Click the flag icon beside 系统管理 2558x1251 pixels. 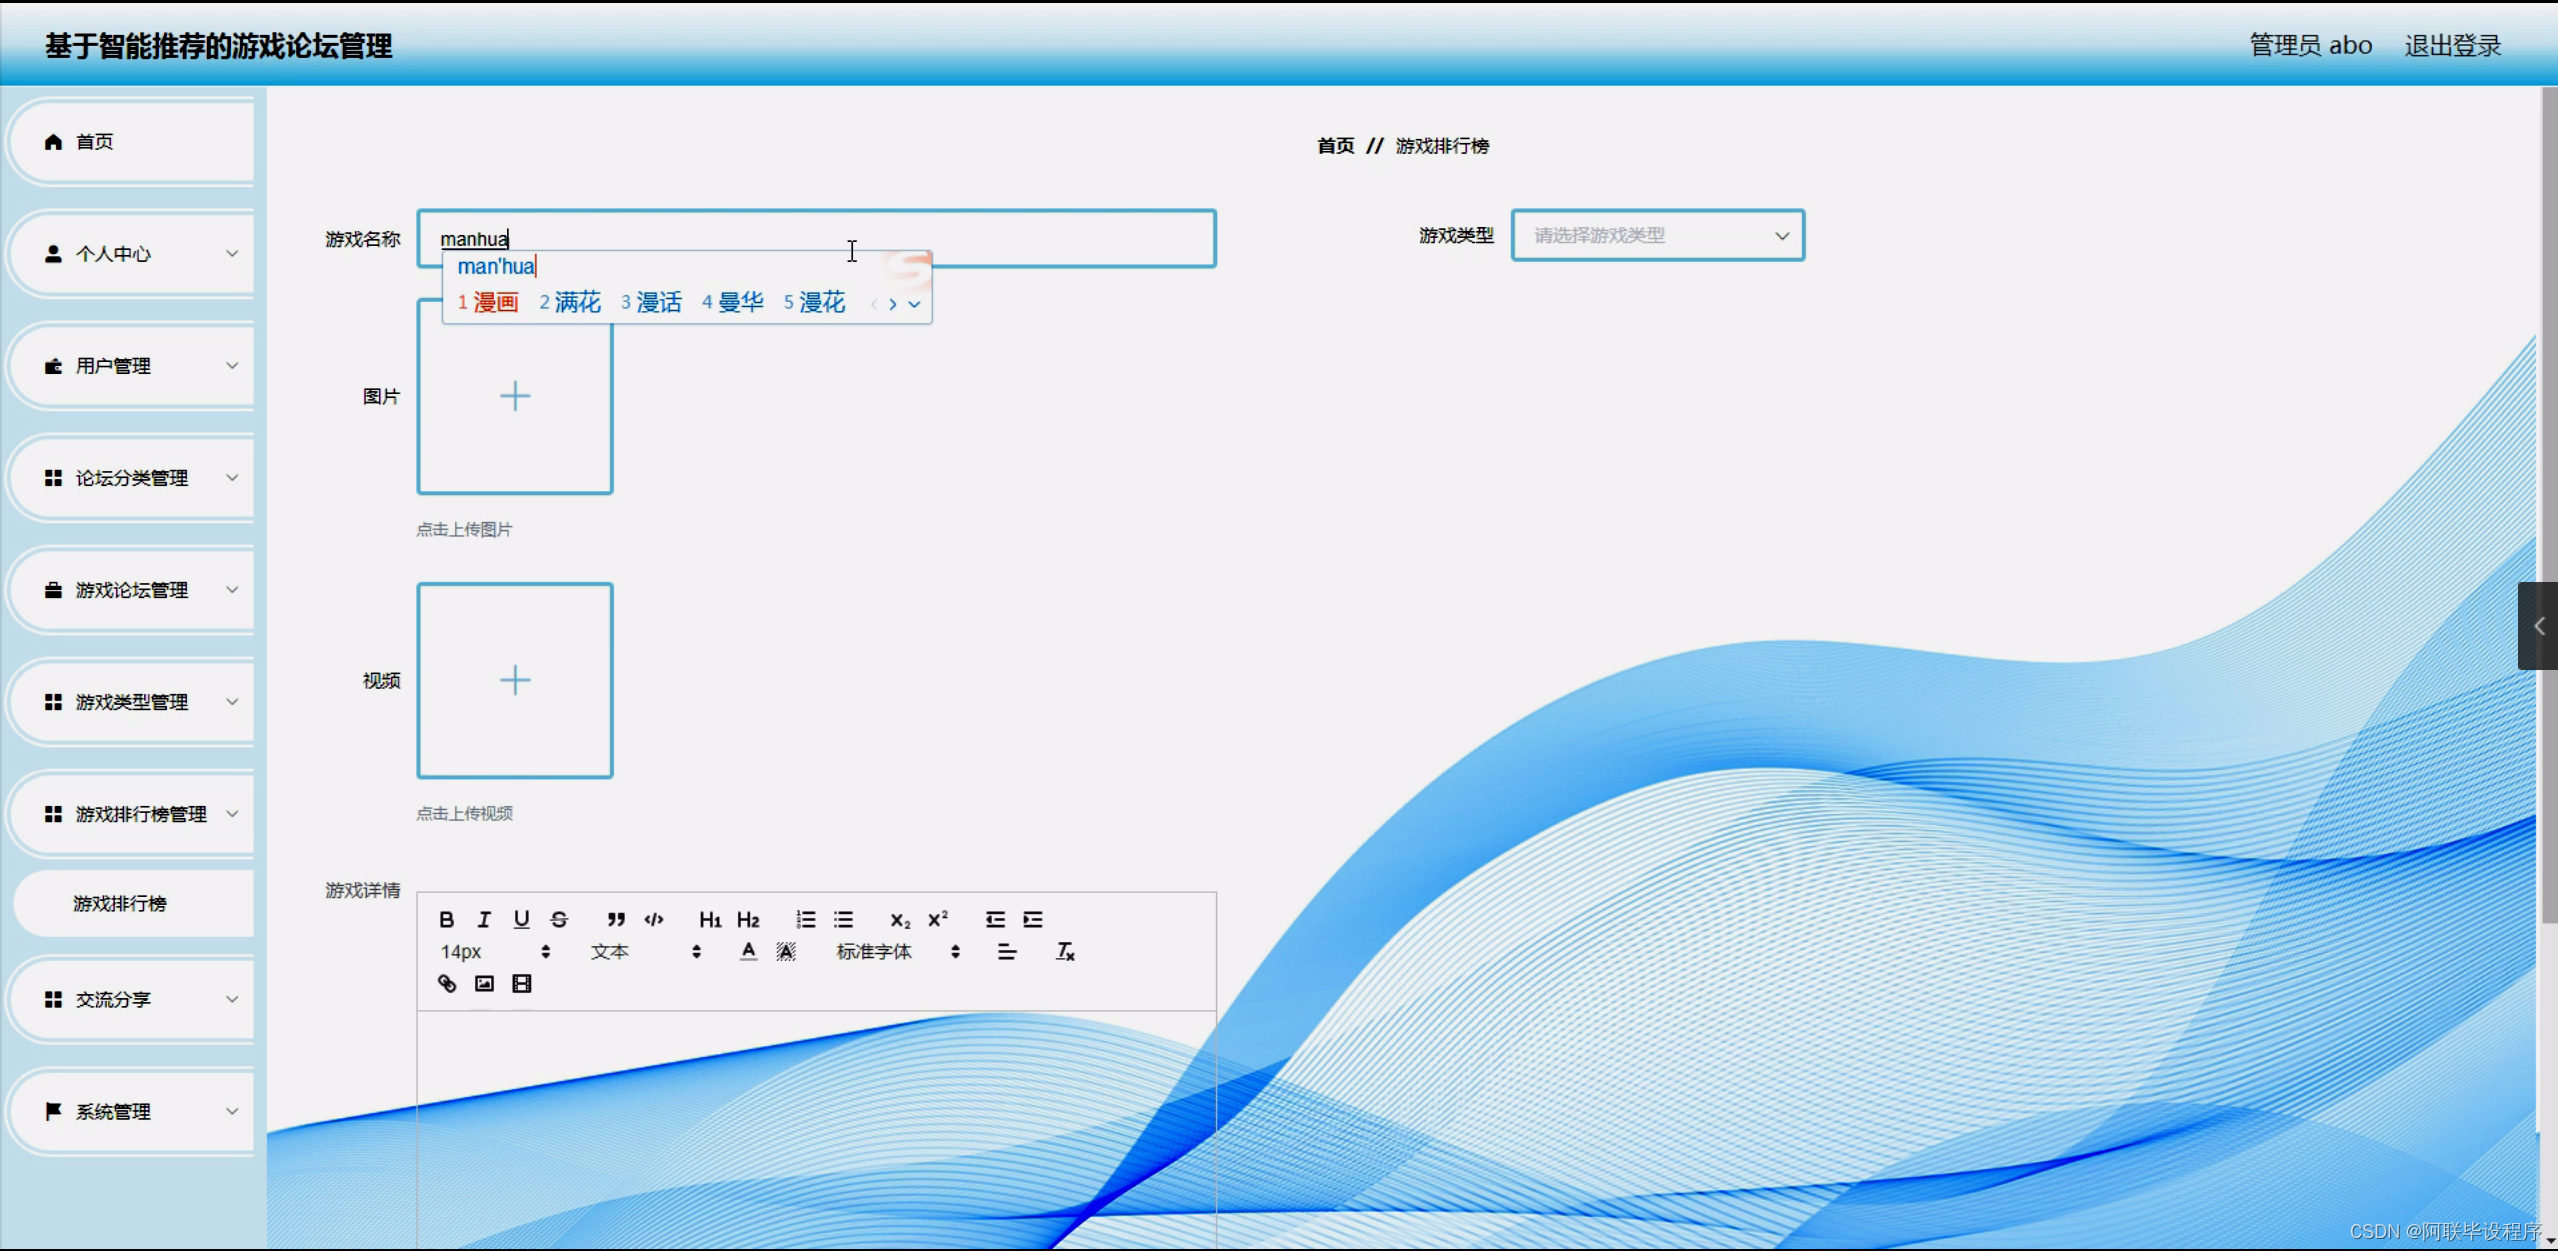click(x=54, y=1111)
